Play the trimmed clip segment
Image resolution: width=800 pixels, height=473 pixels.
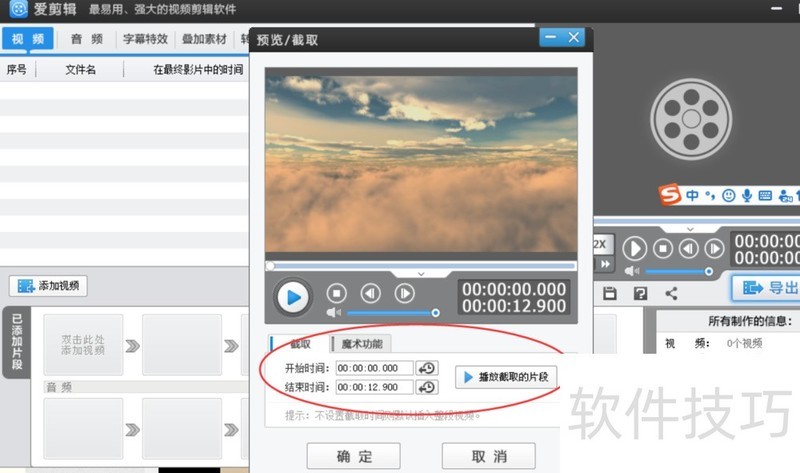point(506,377)
